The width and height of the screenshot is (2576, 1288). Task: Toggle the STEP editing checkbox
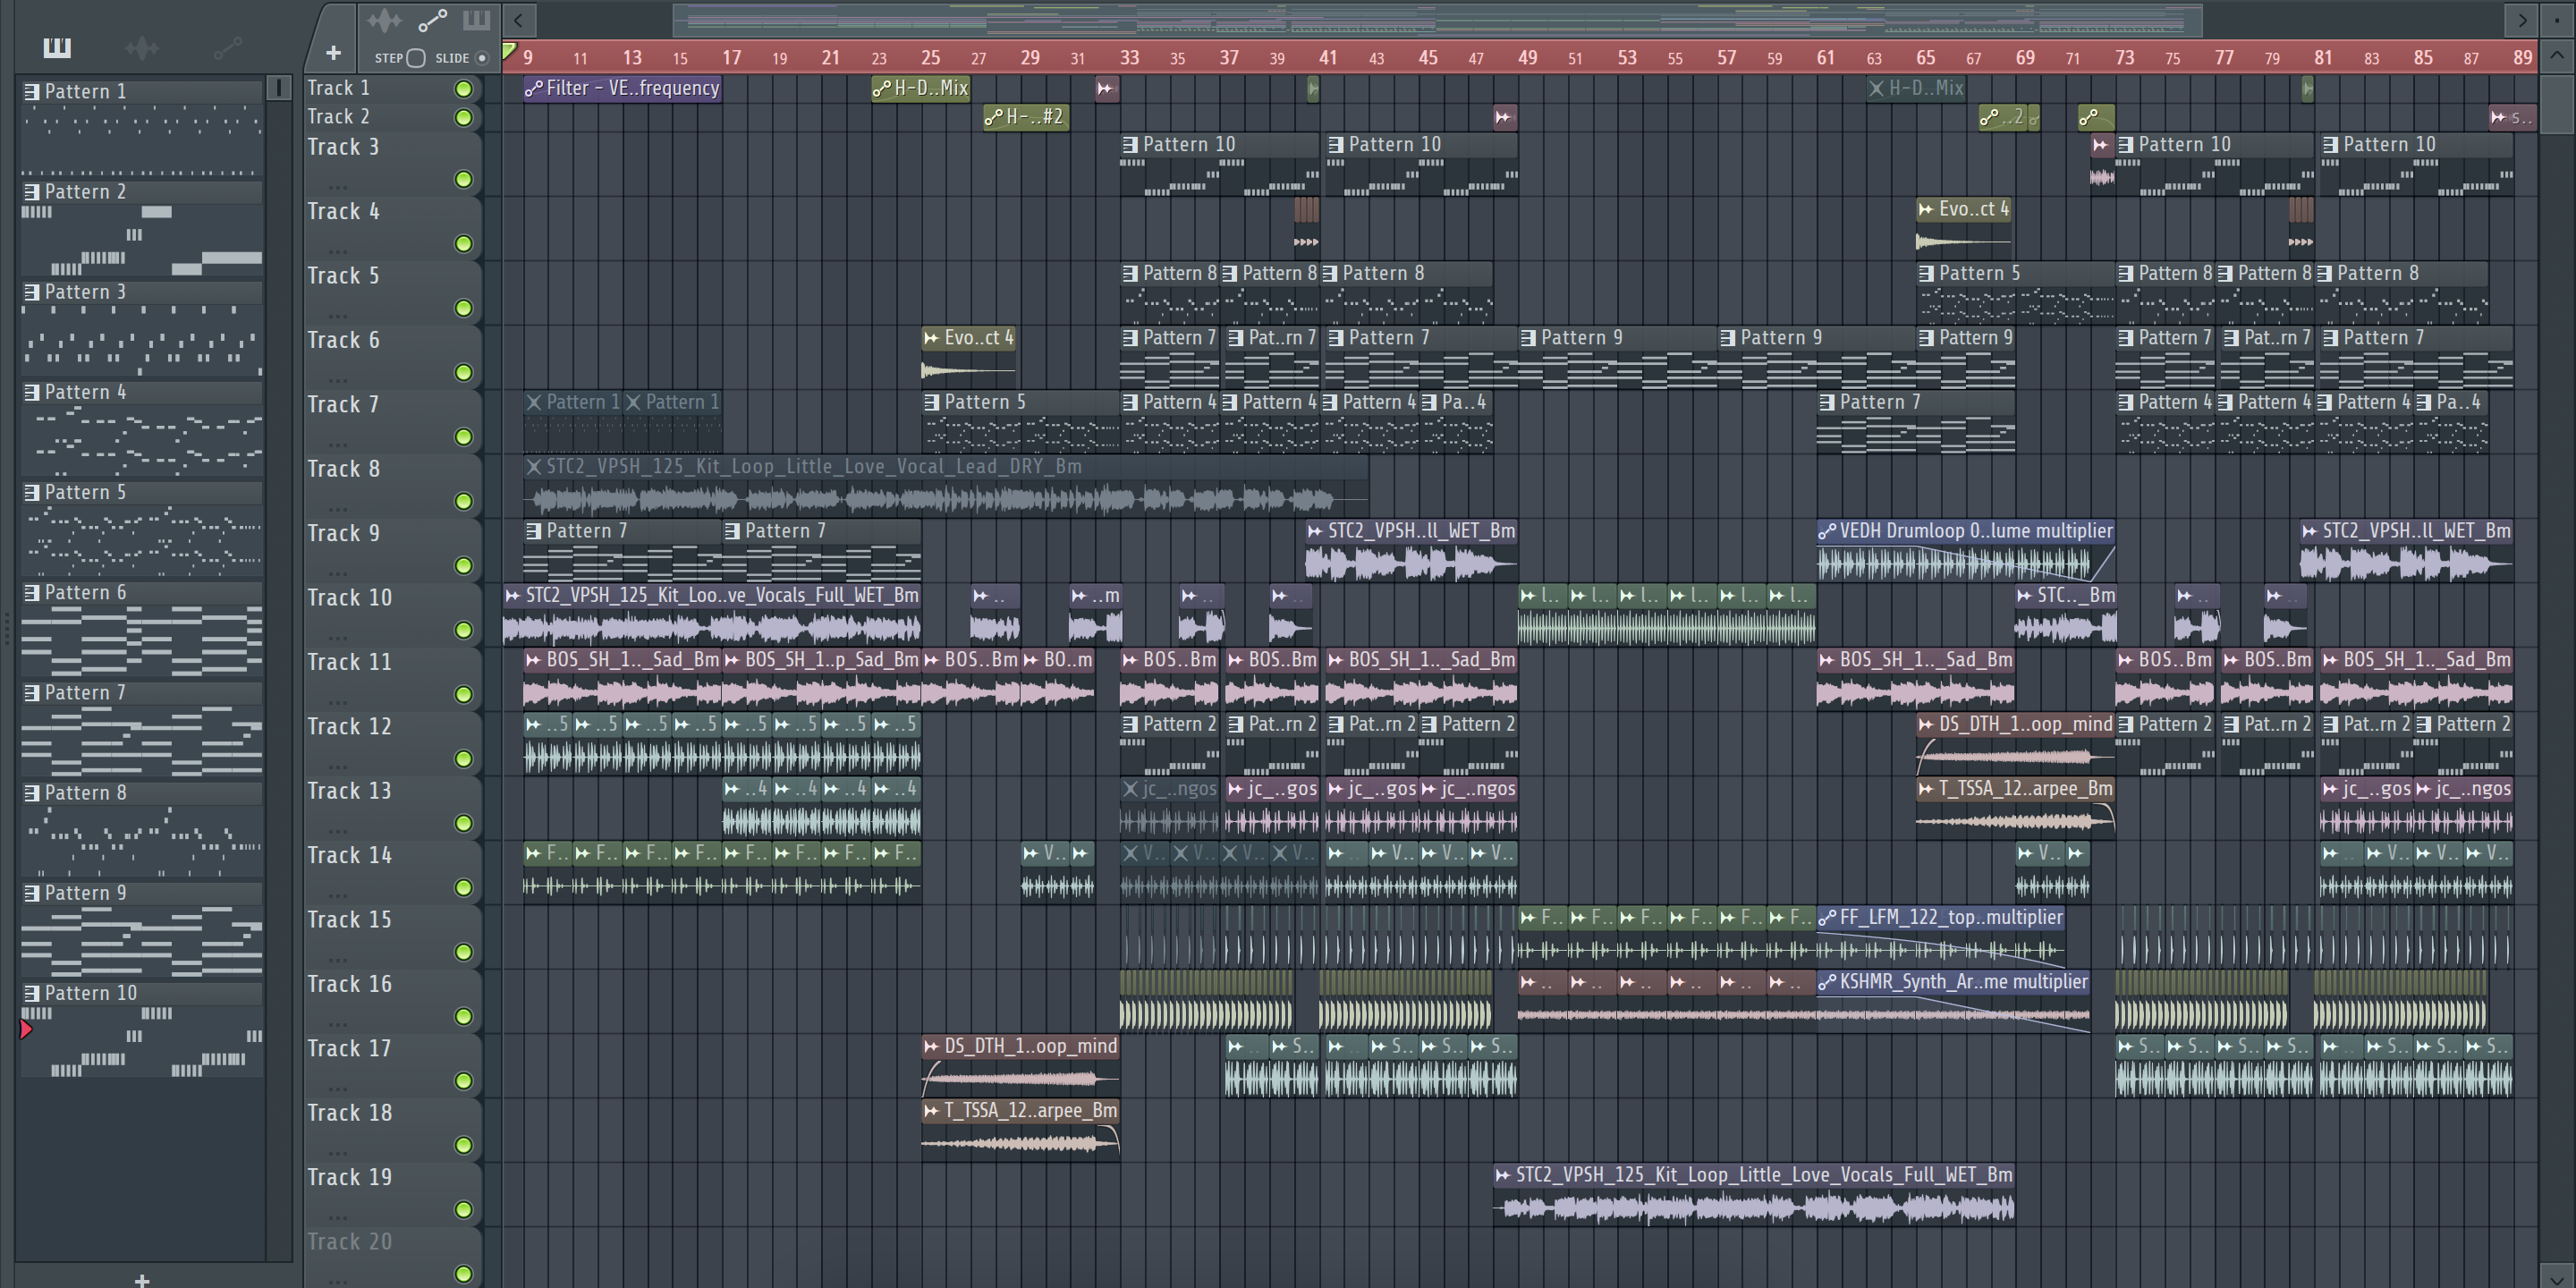tap(416, 58)
